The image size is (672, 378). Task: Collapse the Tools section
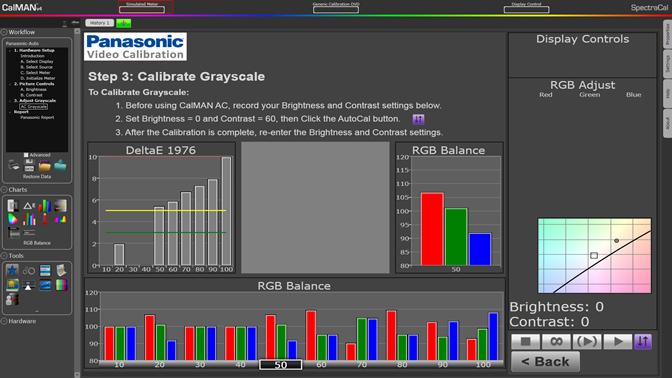[x=4, y=255]
